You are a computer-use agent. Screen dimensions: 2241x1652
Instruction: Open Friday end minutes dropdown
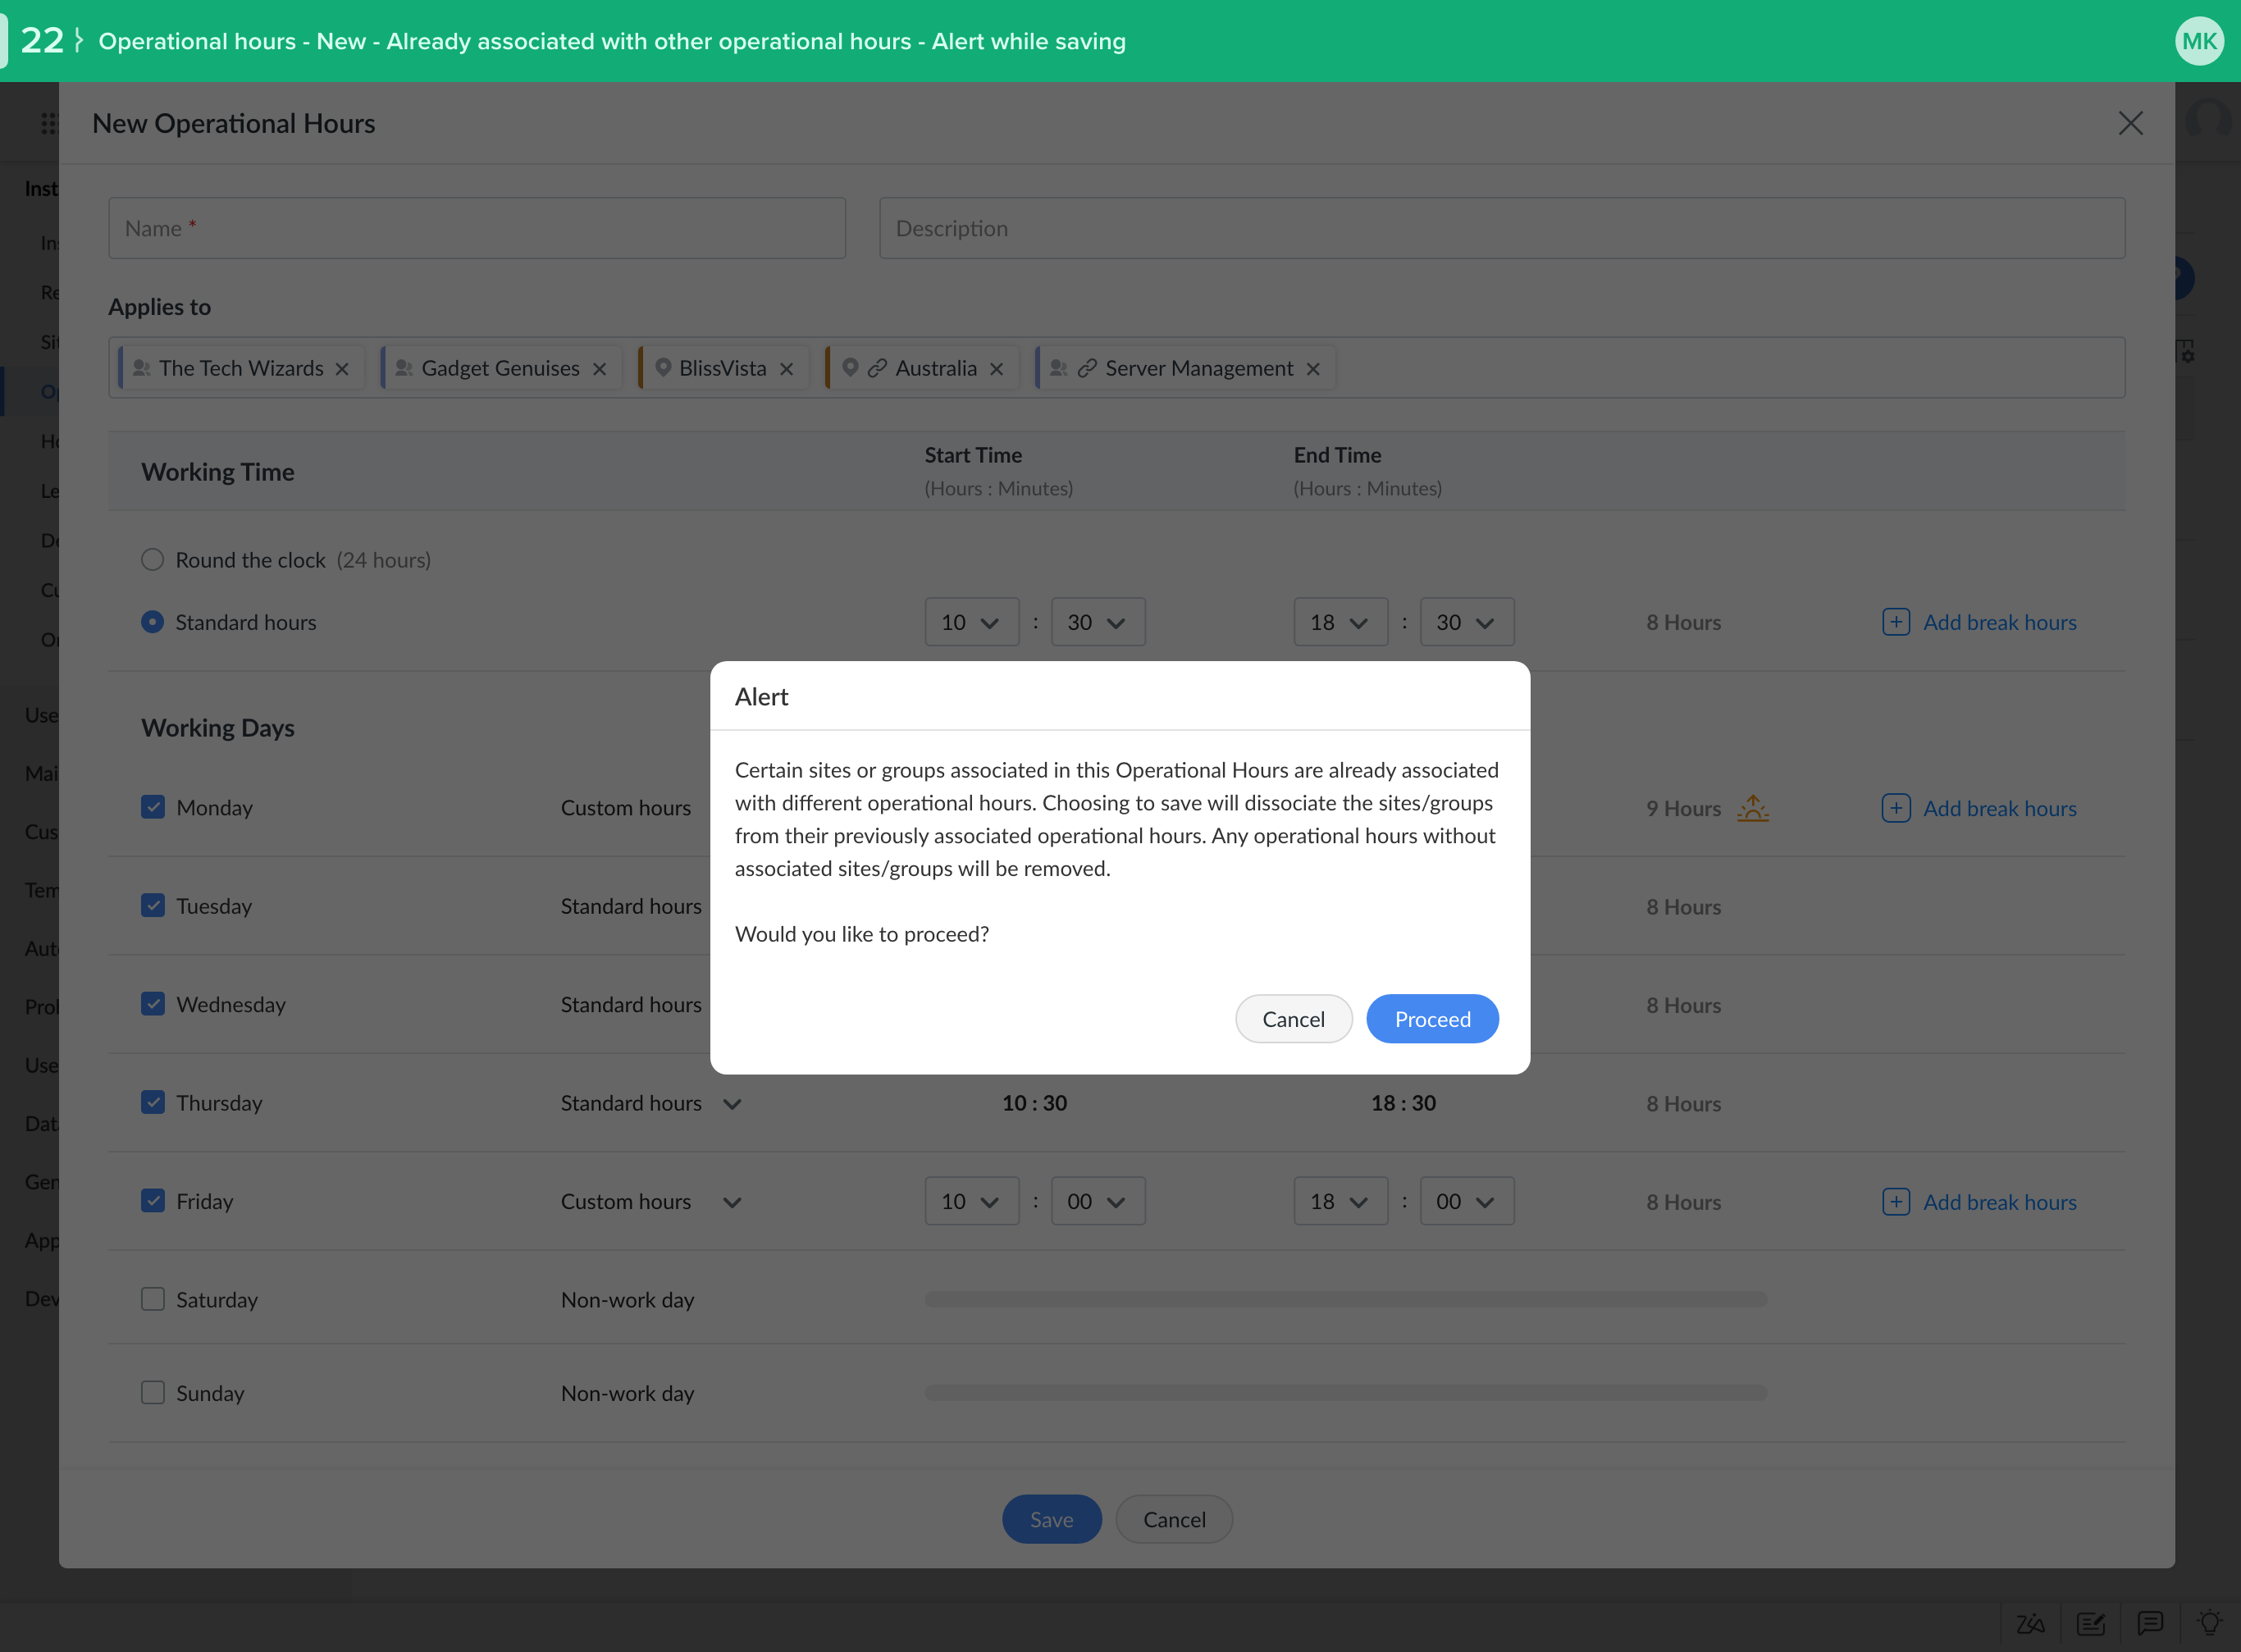[1466, 1201]
